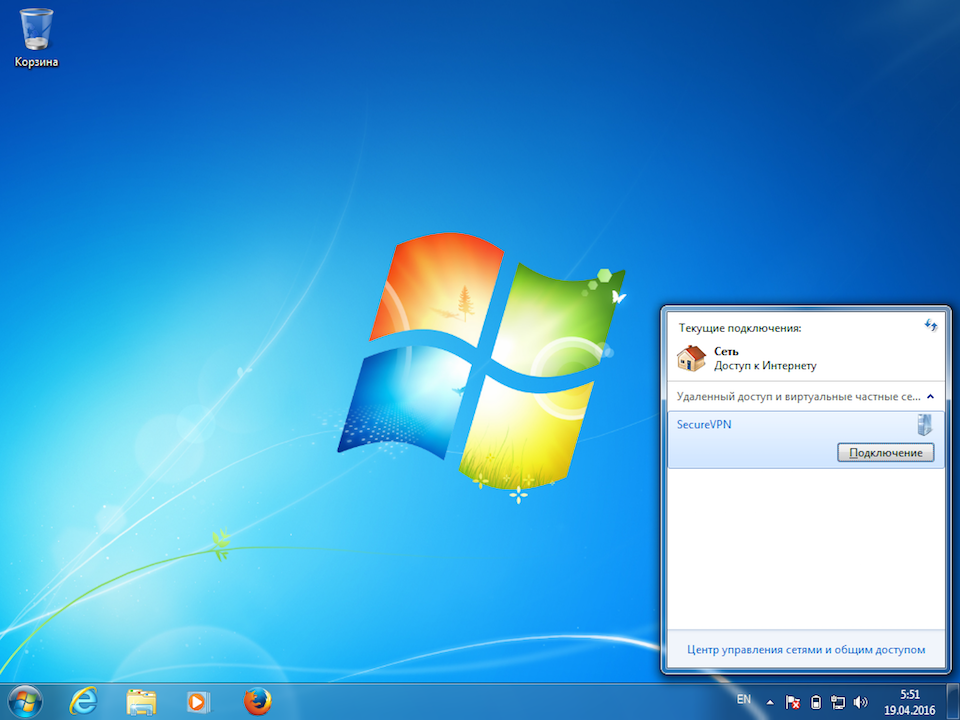This screenshot has height=720, width=960.
Task: Show hidden tray icons with the arrow
Action: coord(770,702)
